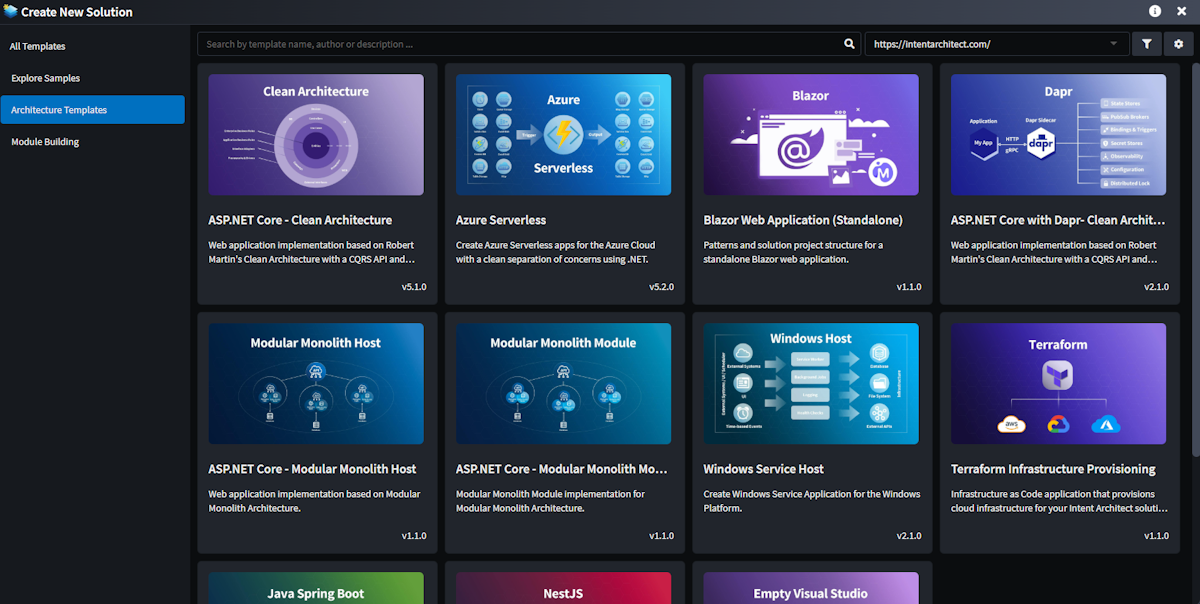Pick the Blazor template thumbnail
Image resolution: width=1200 pixels, height=604 pixels.
point(811,134)
